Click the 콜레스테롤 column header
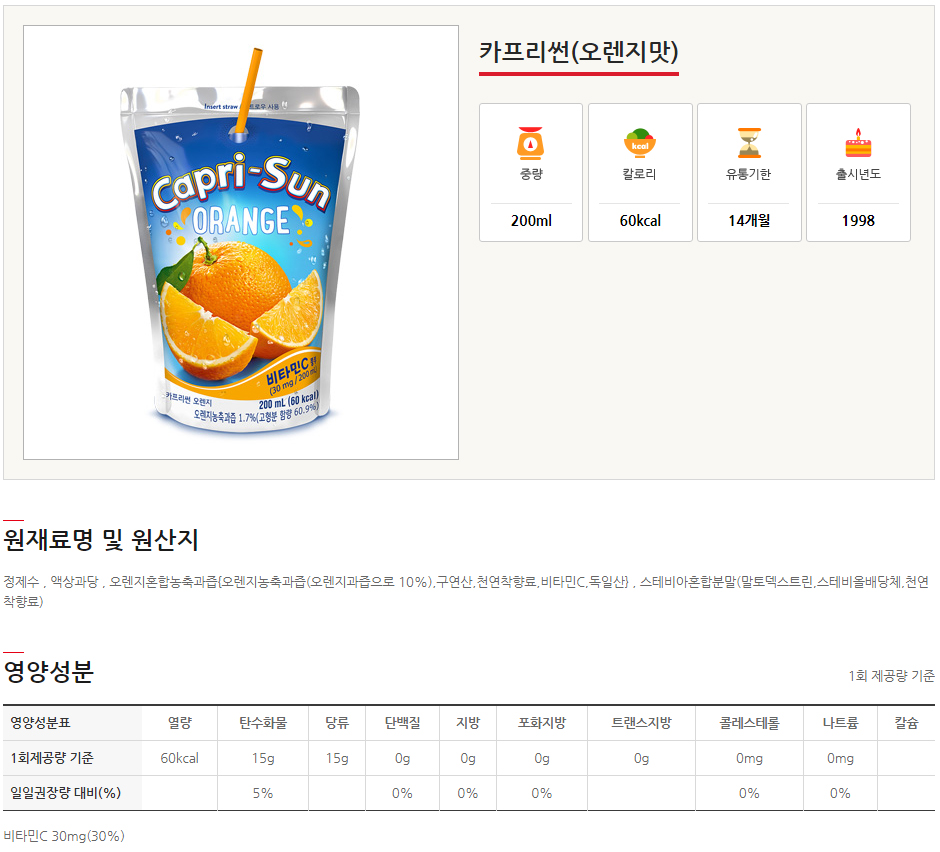Screen dimensions: 940x852 click(x=749, y=722)
